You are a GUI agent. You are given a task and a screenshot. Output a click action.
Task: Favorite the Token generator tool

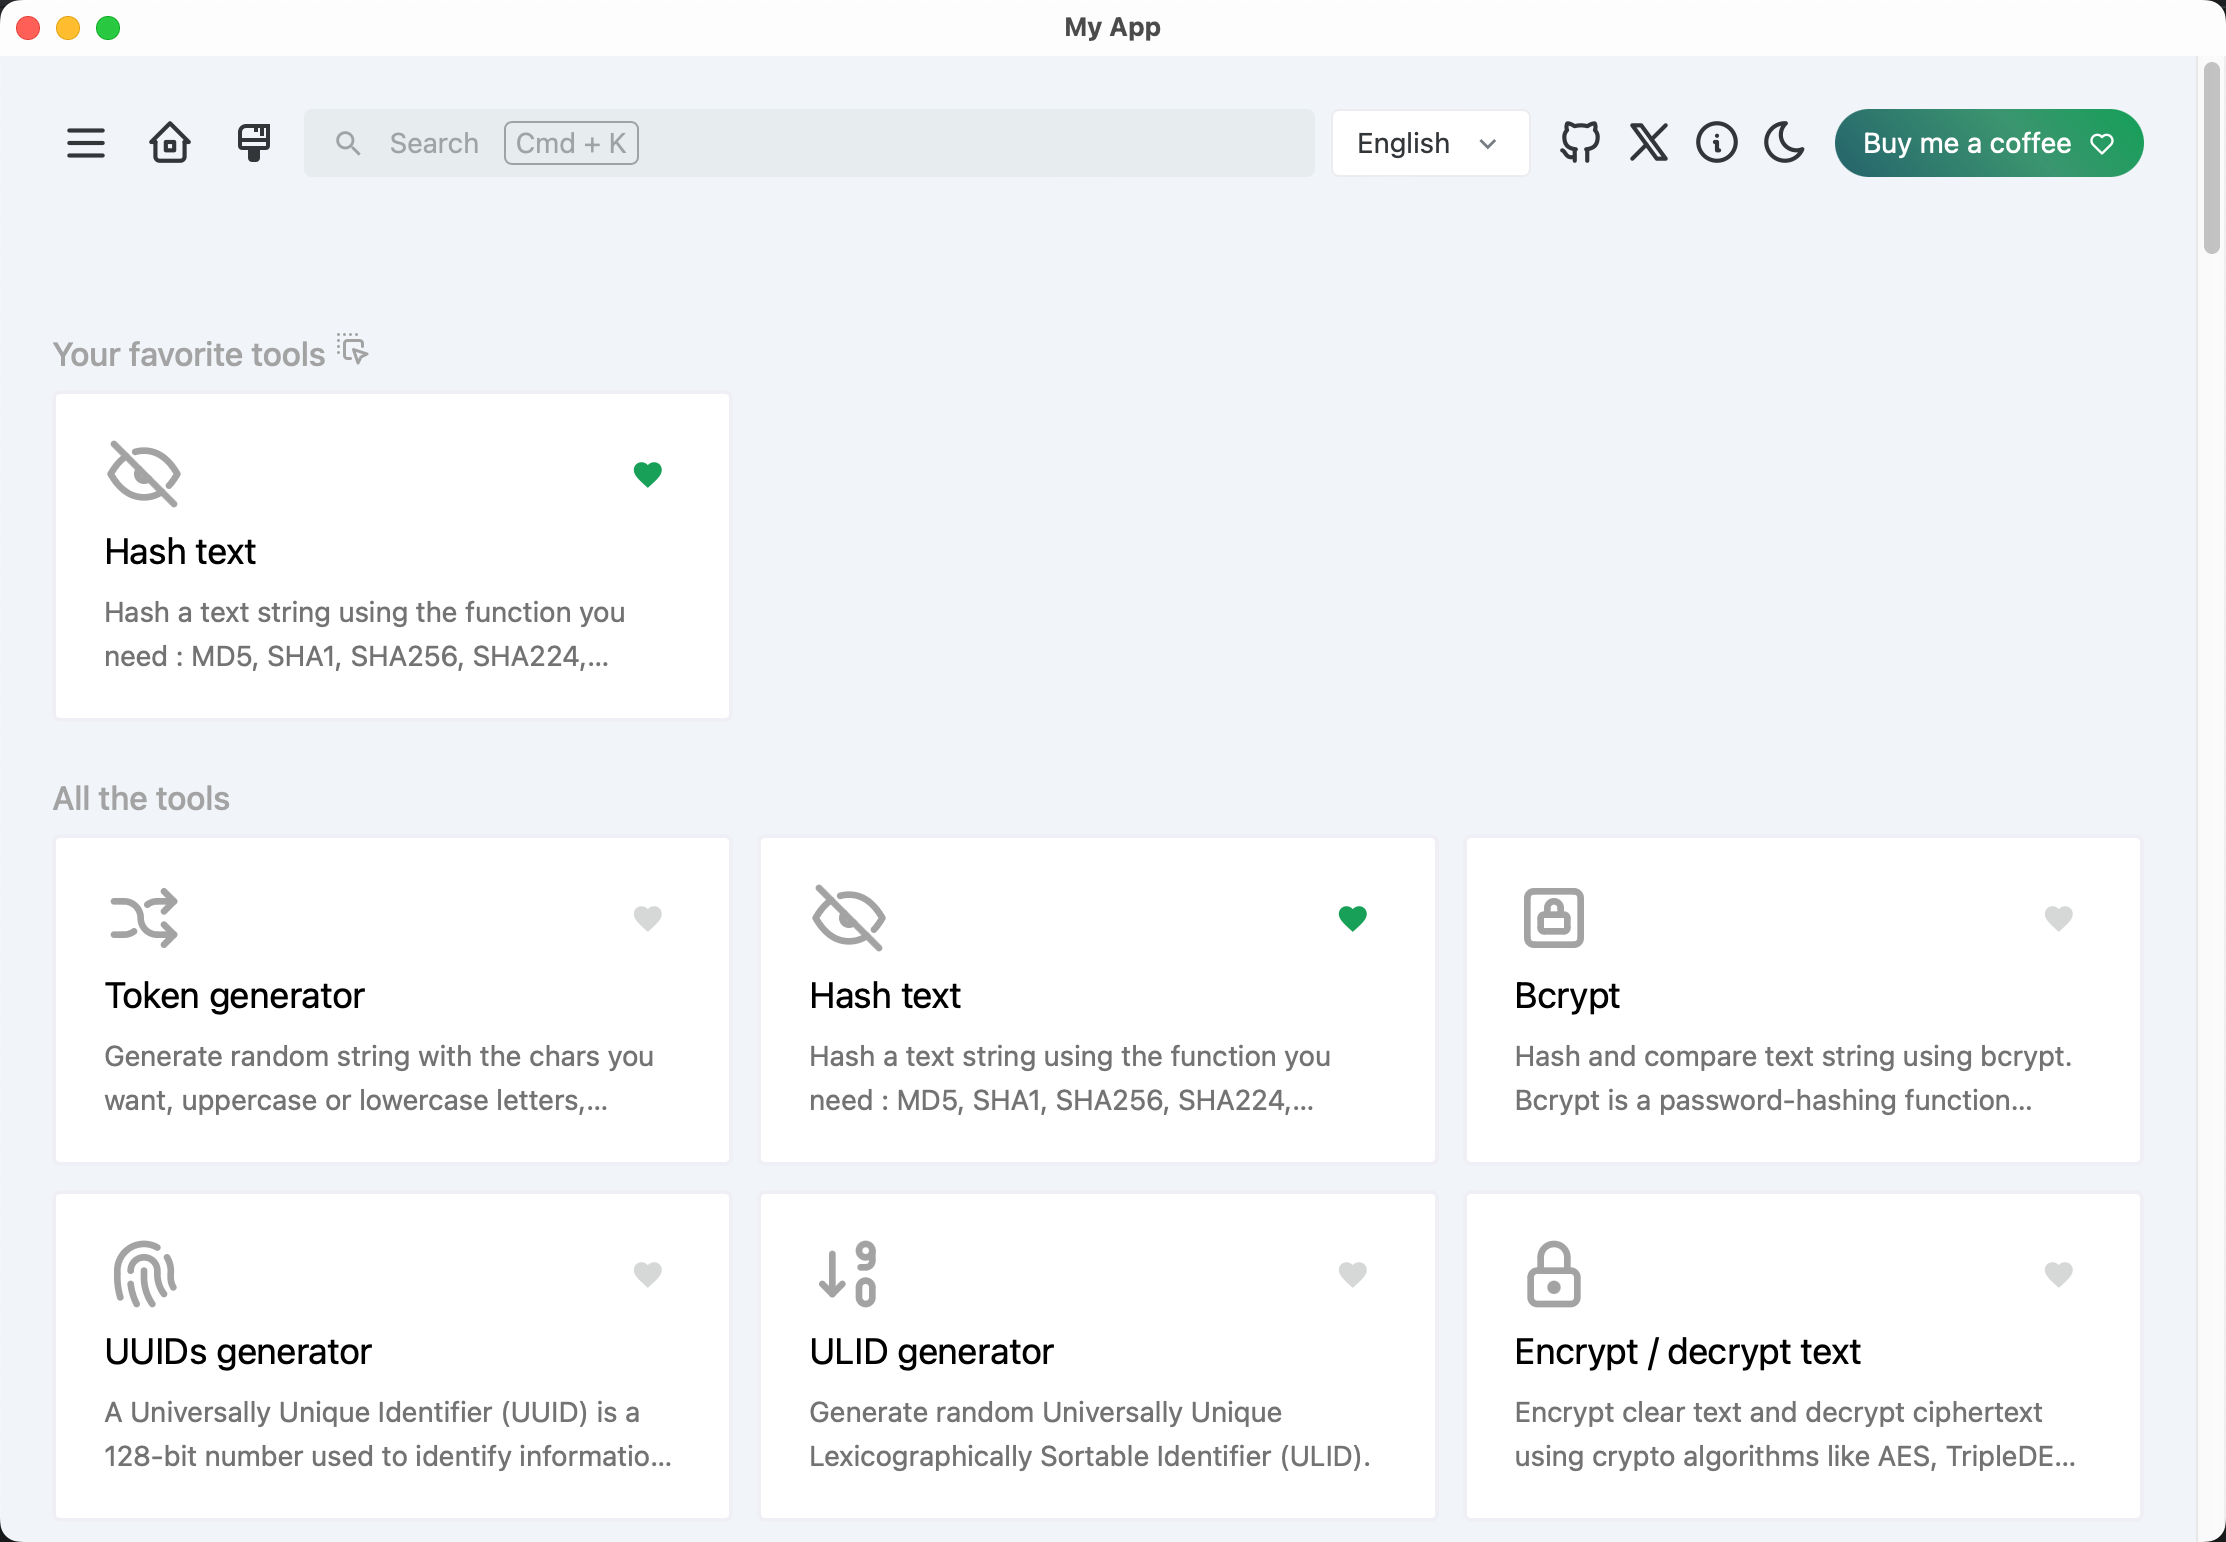[x=648, y=918]
